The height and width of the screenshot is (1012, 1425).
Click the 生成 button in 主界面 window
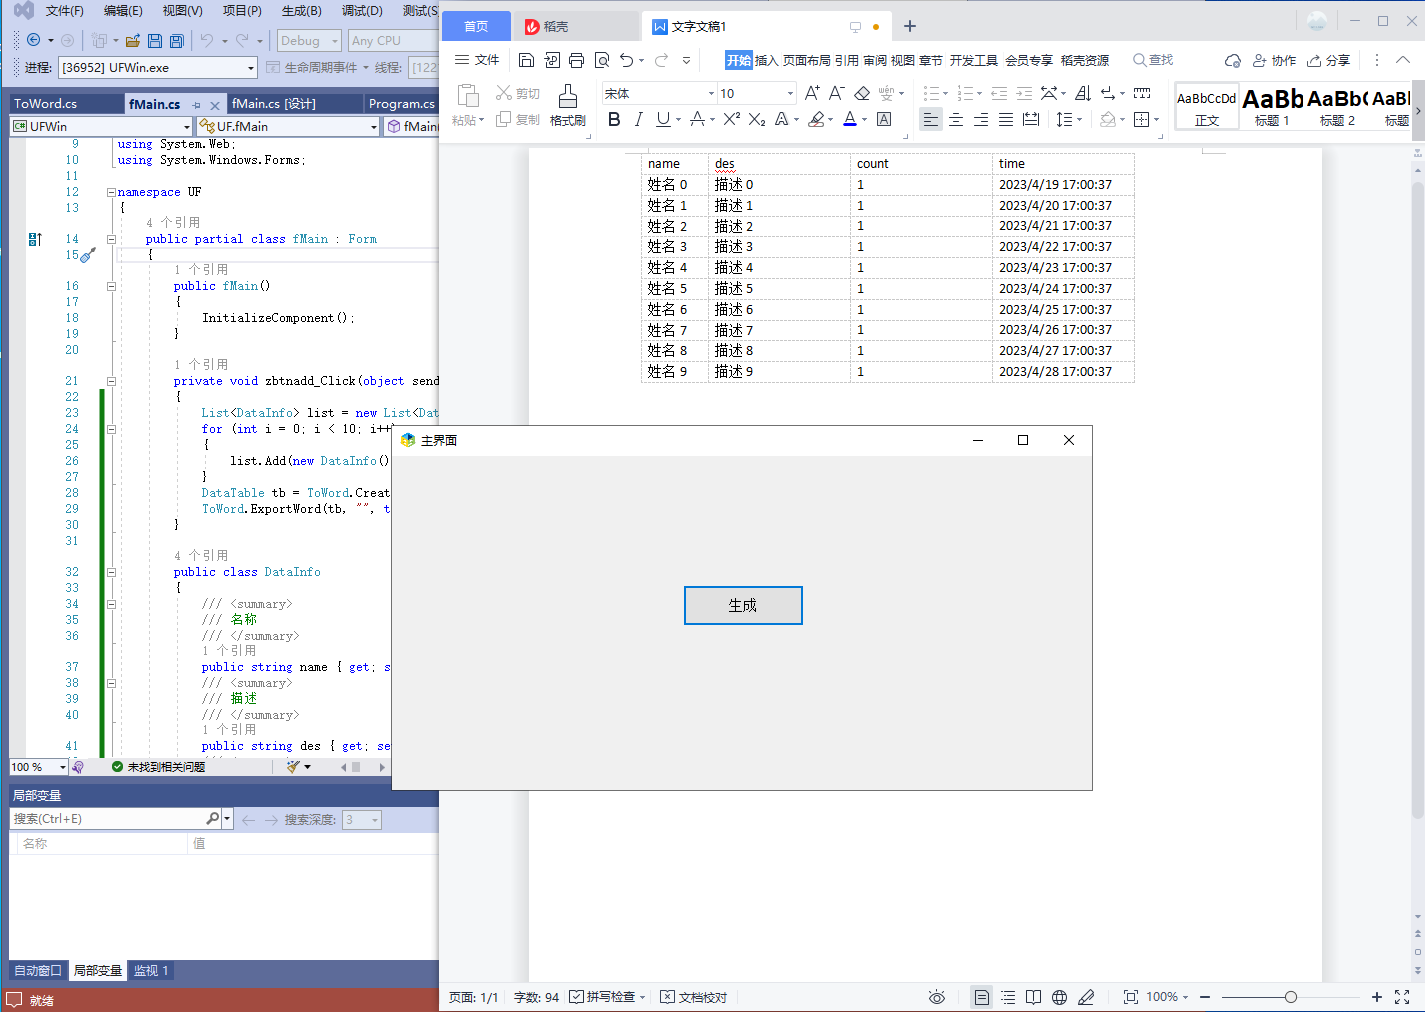click(743, 605)
